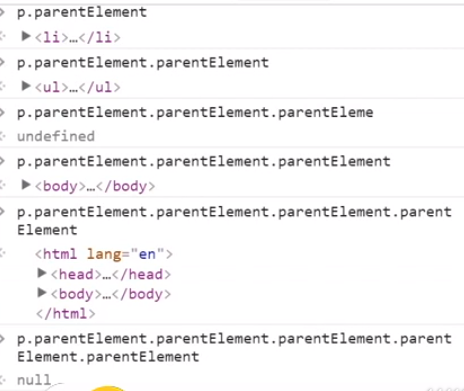Click the truncated parentEleme command entry
464x391 pixels.
tap(195, 113)
